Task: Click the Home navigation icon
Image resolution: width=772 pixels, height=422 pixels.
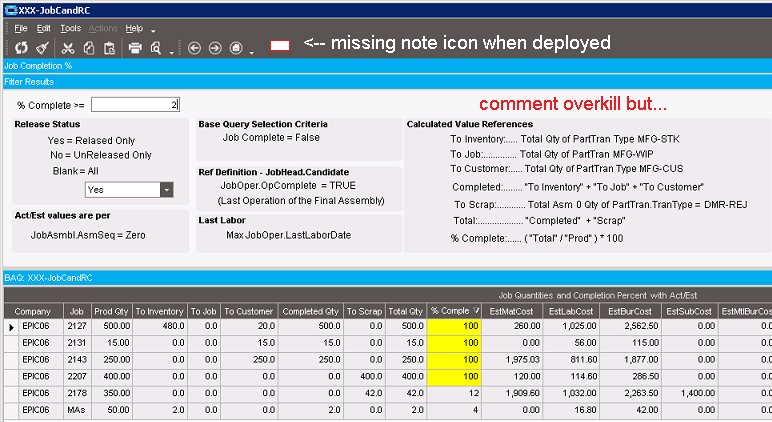Action: coord(236,48)
